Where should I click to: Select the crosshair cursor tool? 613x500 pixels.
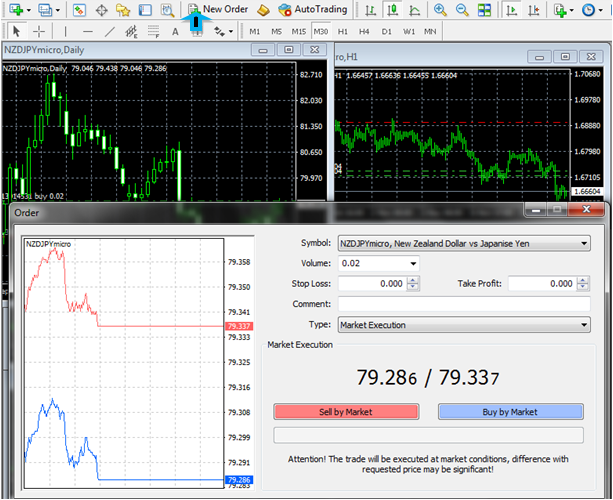pyautogui.click(x=40, y=31)
